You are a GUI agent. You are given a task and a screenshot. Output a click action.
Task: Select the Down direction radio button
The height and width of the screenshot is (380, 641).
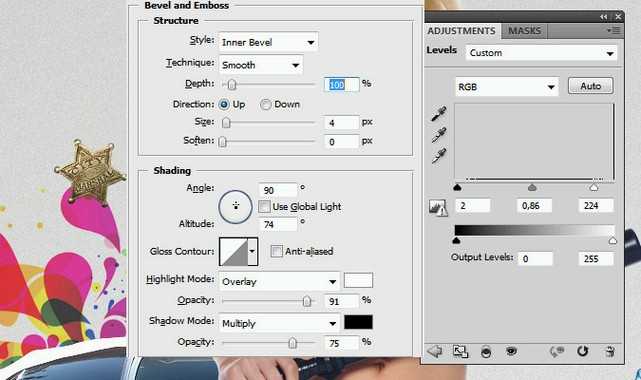pyautogui.click(x=266, y=105)
